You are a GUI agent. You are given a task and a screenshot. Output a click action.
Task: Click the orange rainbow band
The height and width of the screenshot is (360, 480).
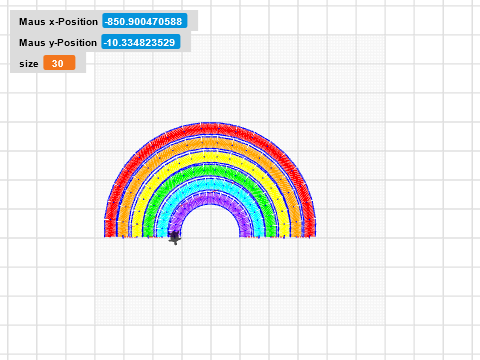click(210, 143)
